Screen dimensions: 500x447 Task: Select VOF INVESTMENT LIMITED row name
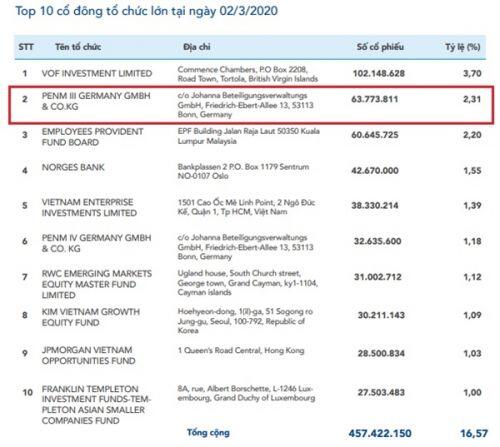[97, 73]
